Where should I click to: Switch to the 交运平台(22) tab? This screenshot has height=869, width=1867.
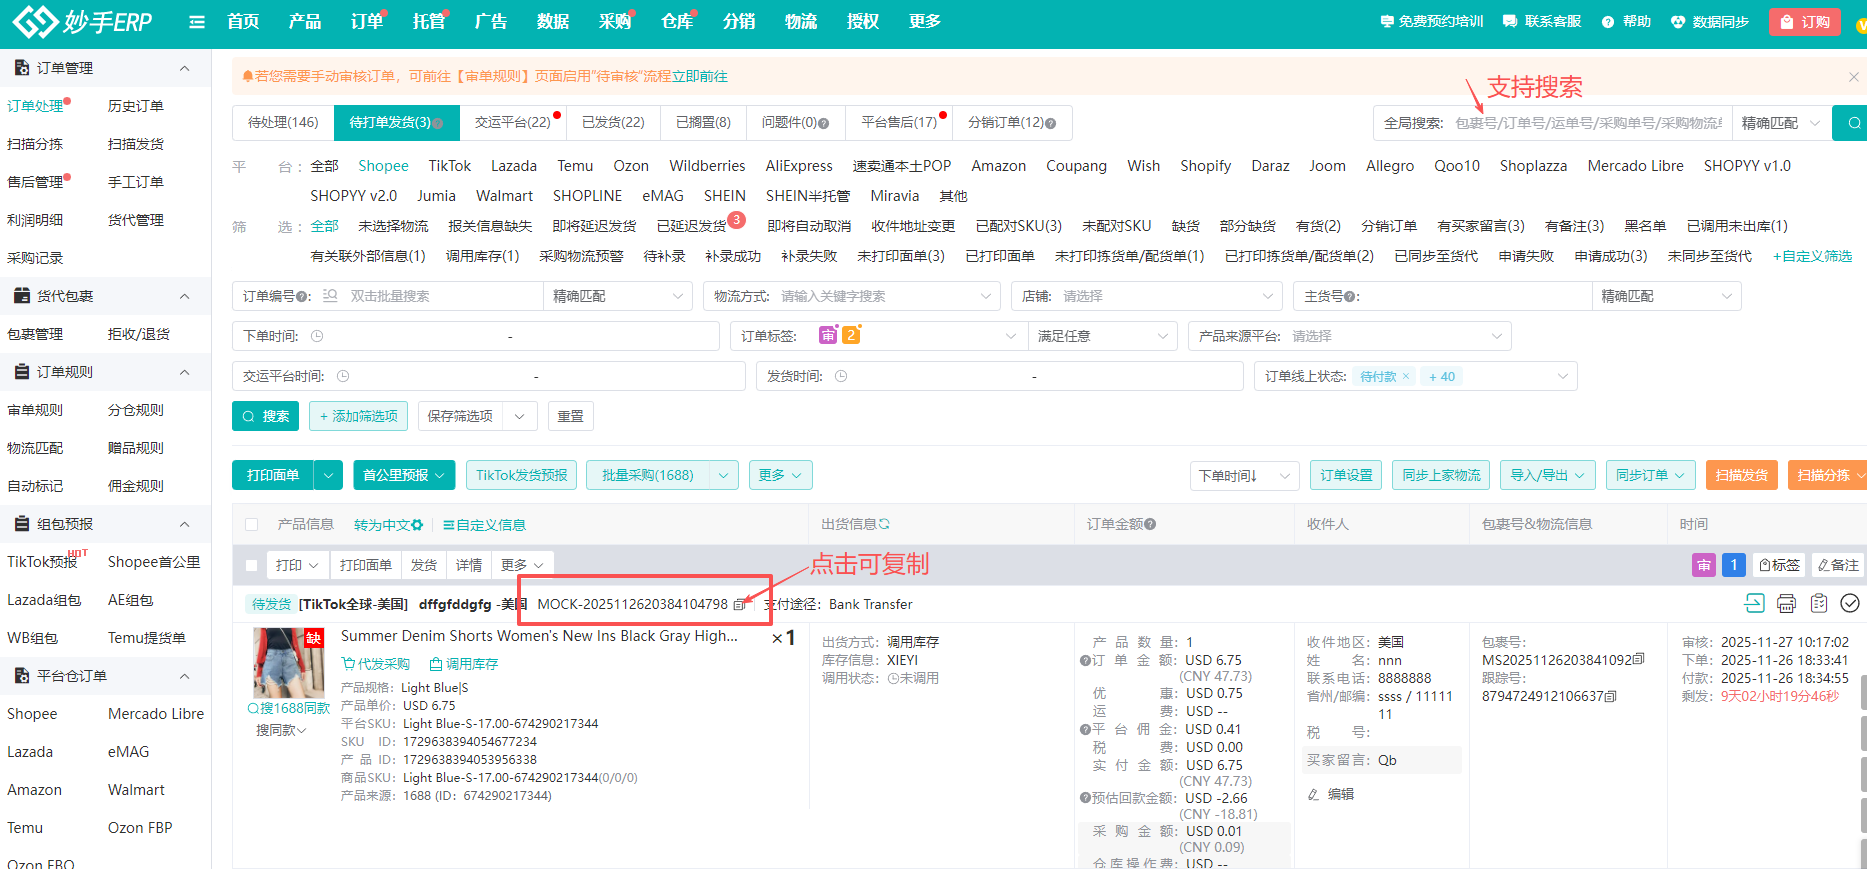tap(513, 122)
